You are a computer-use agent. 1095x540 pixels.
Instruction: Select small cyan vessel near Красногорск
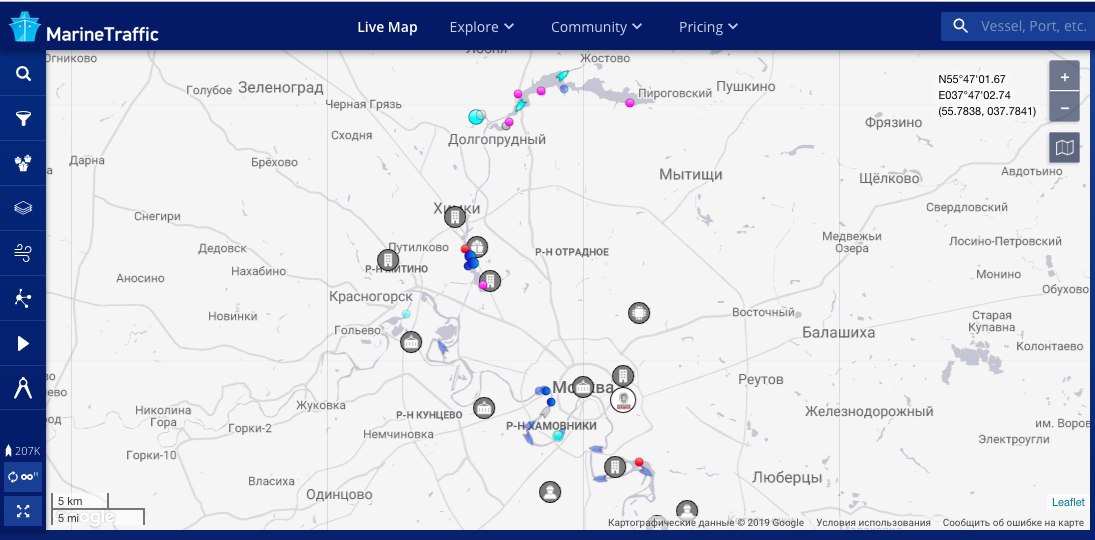406,314
